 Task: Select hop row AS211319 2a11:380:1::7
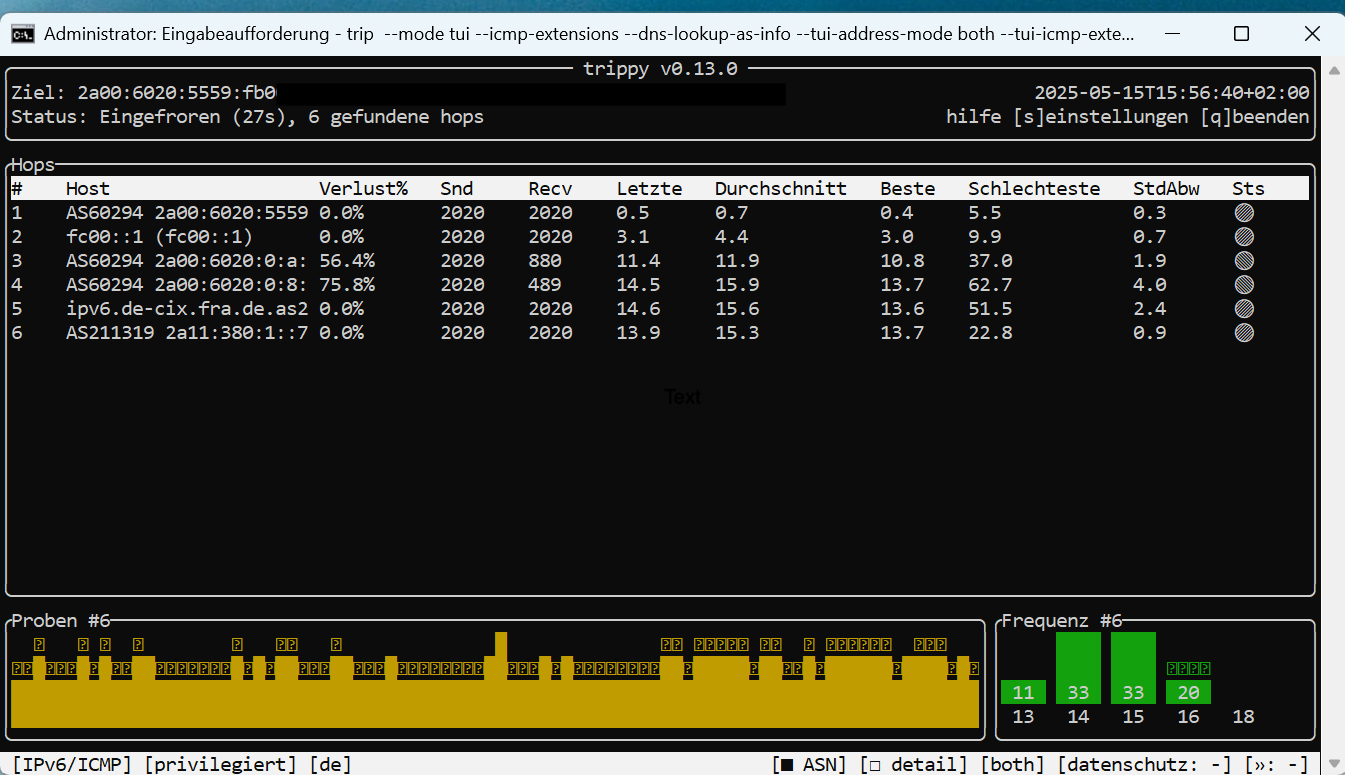(660, 332)
